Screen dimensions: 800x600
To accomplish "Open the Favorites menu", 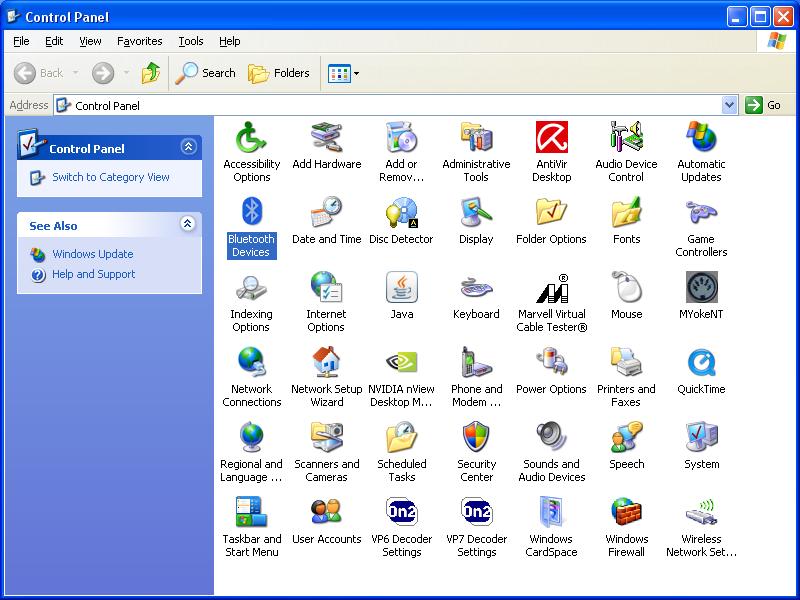I will point(140,41).
